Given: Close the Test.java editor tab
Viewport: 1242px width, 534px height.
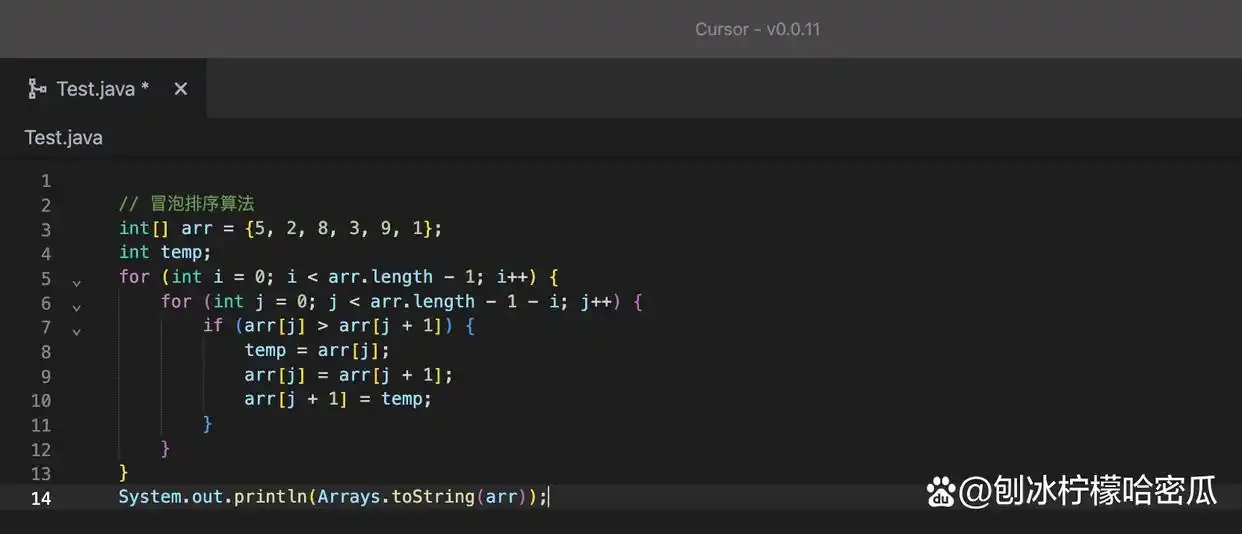Looking at the screenshot, I should tap(180, 89).
